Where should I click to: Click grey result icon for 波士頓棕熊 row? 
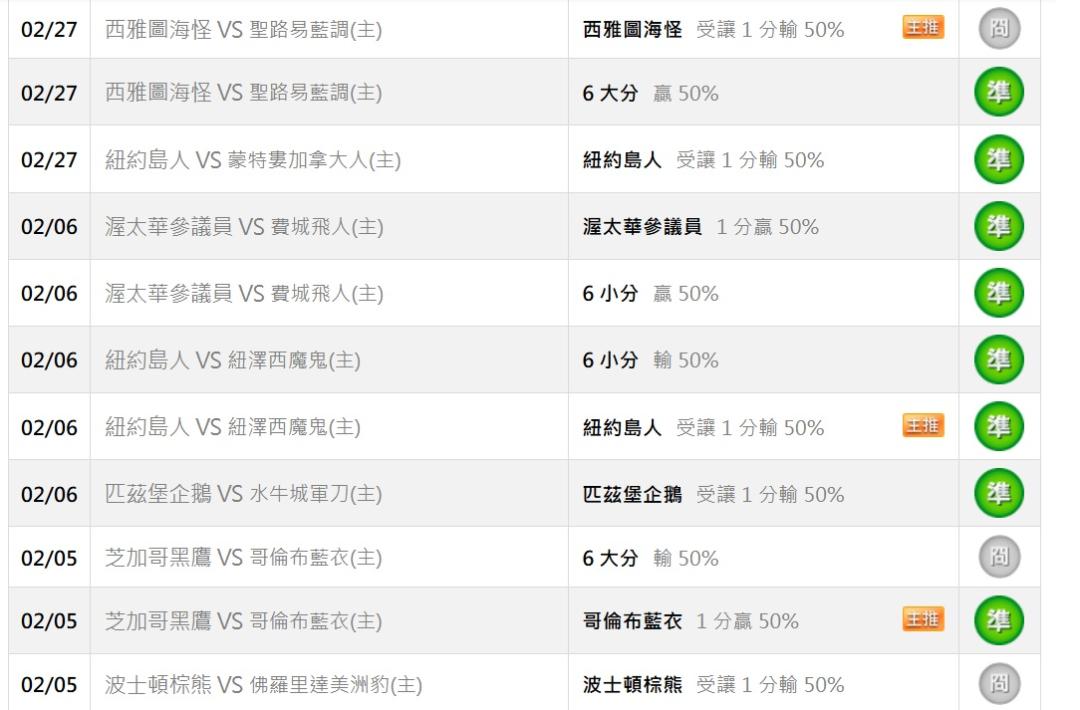998,685
